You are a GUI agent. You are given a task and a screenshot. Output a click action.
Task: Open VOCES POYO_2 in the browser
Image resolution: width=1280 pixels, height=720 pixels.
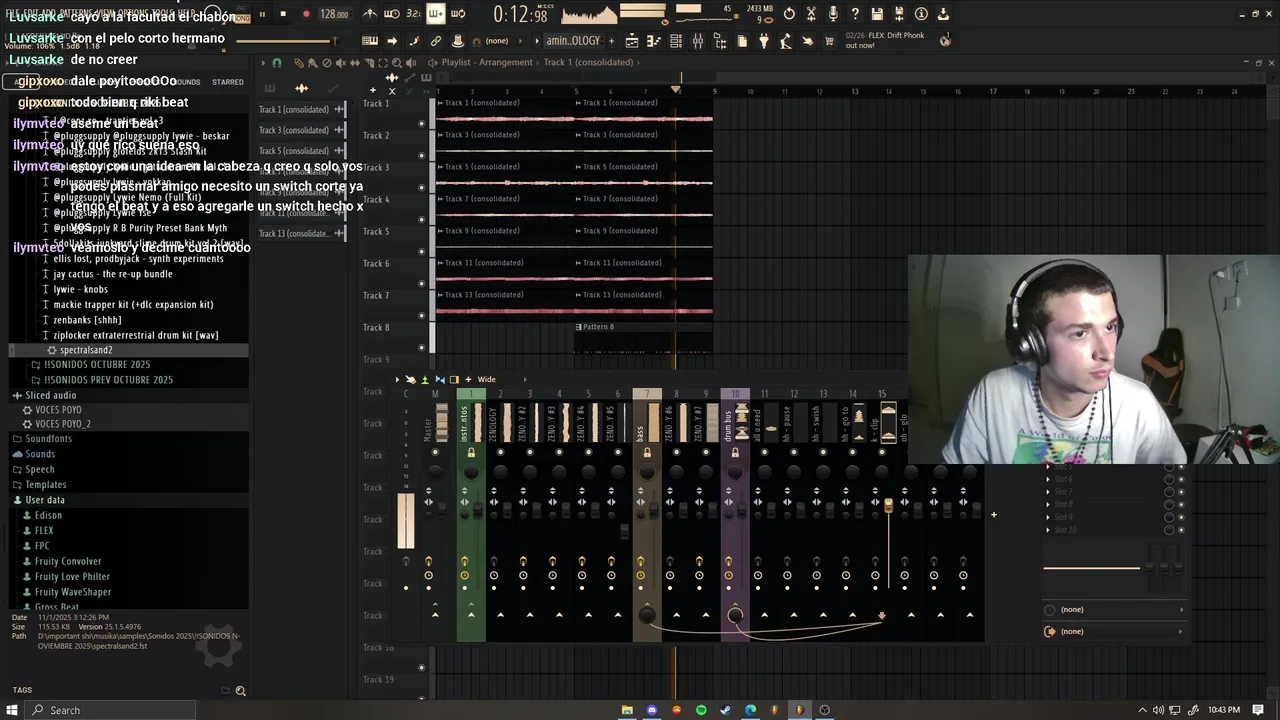point(62,424)
